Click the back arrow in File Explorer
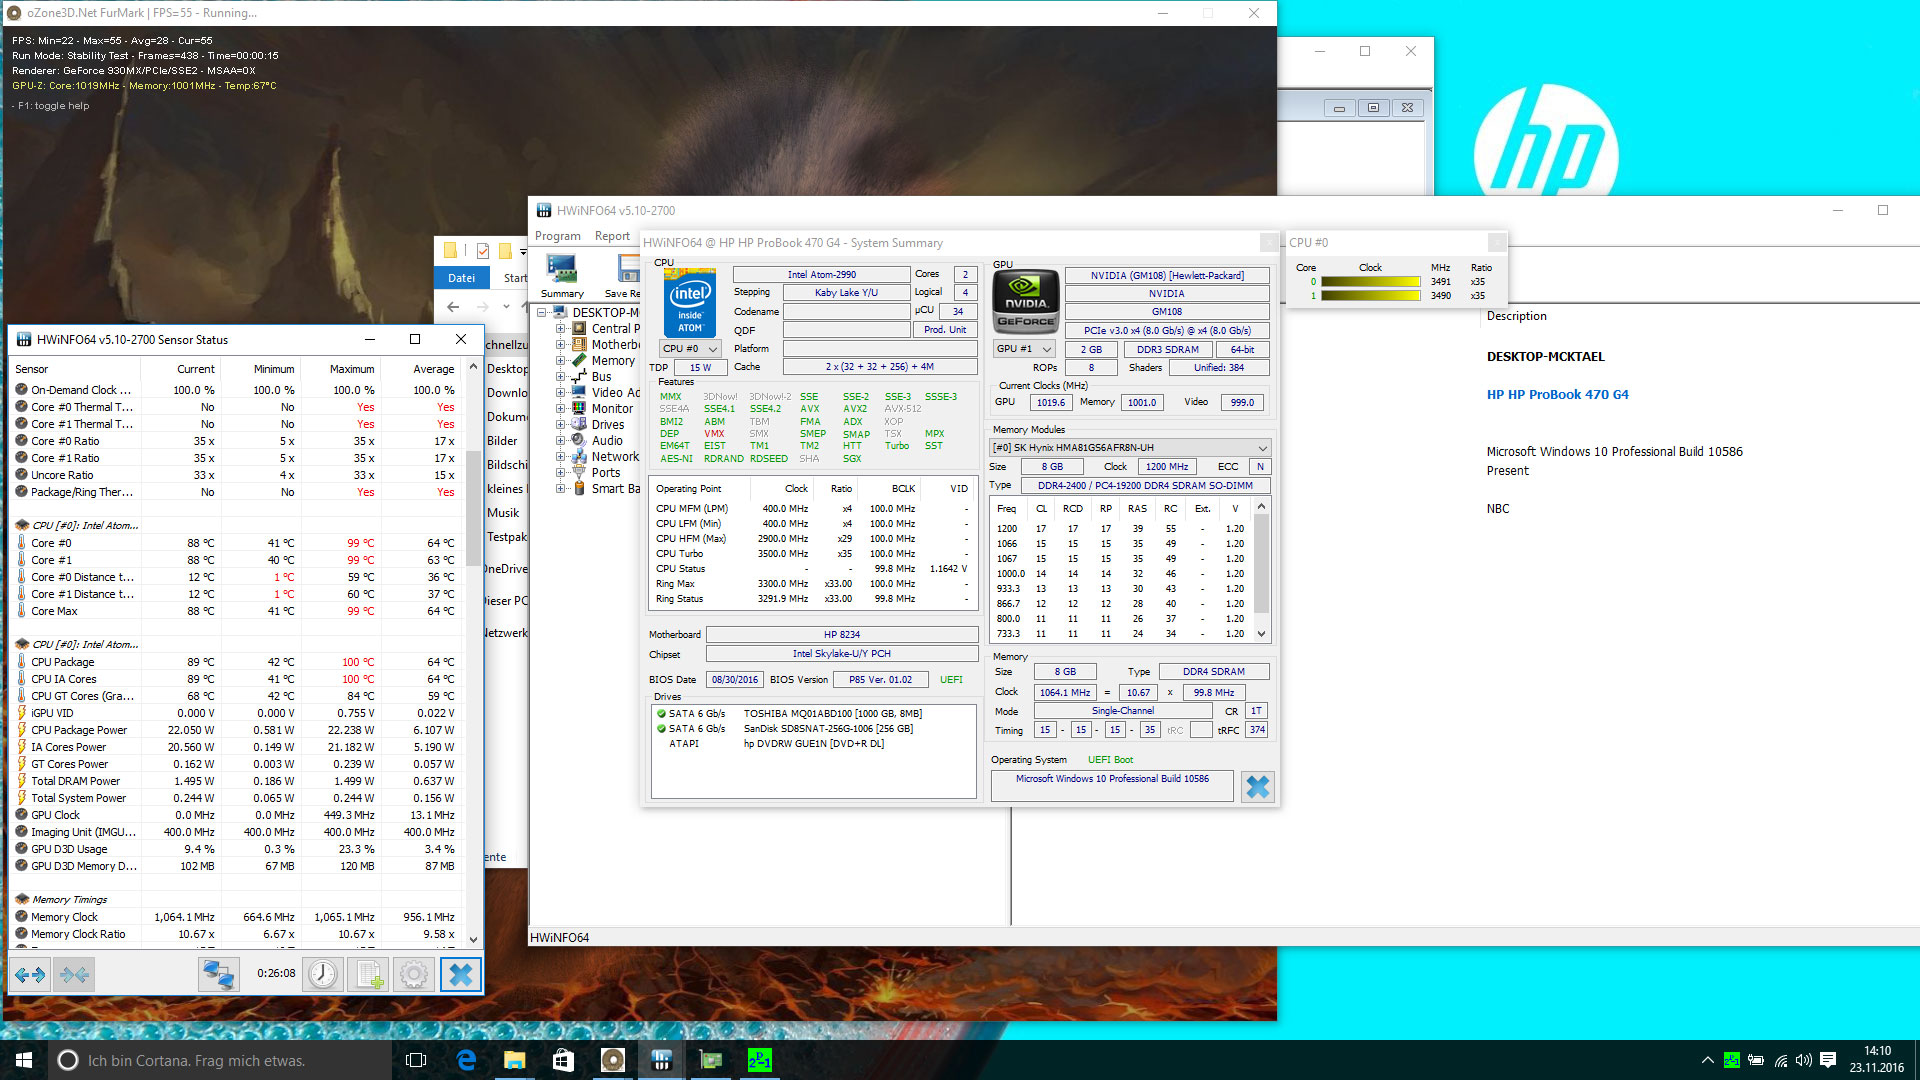This screenshot has height=1080, width=1920. point(454,307)
